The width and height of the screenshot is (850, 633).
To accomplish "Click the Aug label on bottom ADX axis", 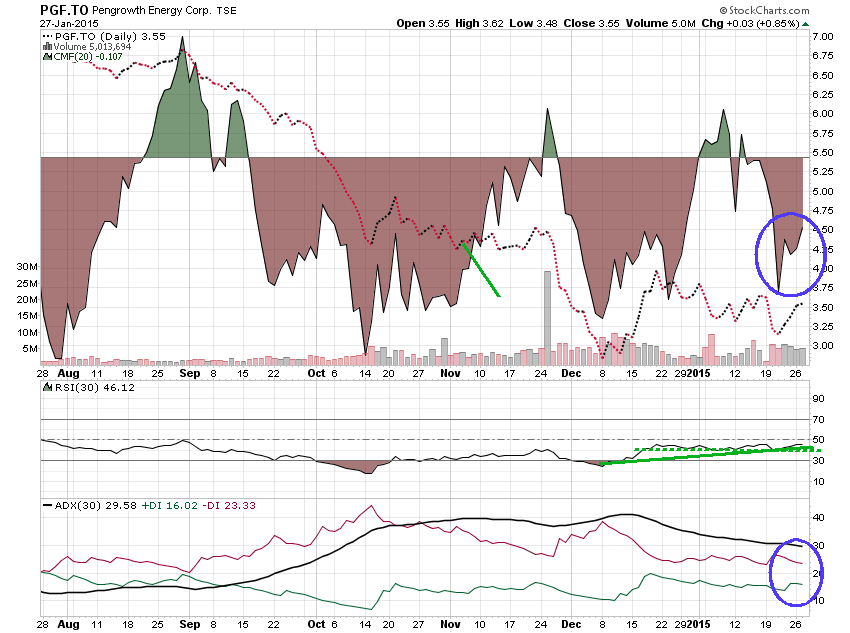I will click(x=68, y=624).
